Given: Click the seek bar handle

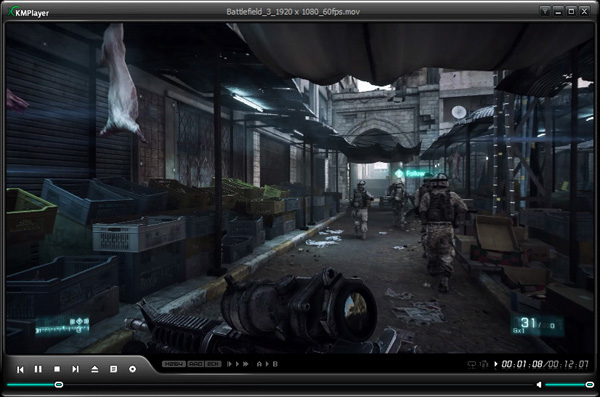Looking at the screenshot, I should click(59, 384).
